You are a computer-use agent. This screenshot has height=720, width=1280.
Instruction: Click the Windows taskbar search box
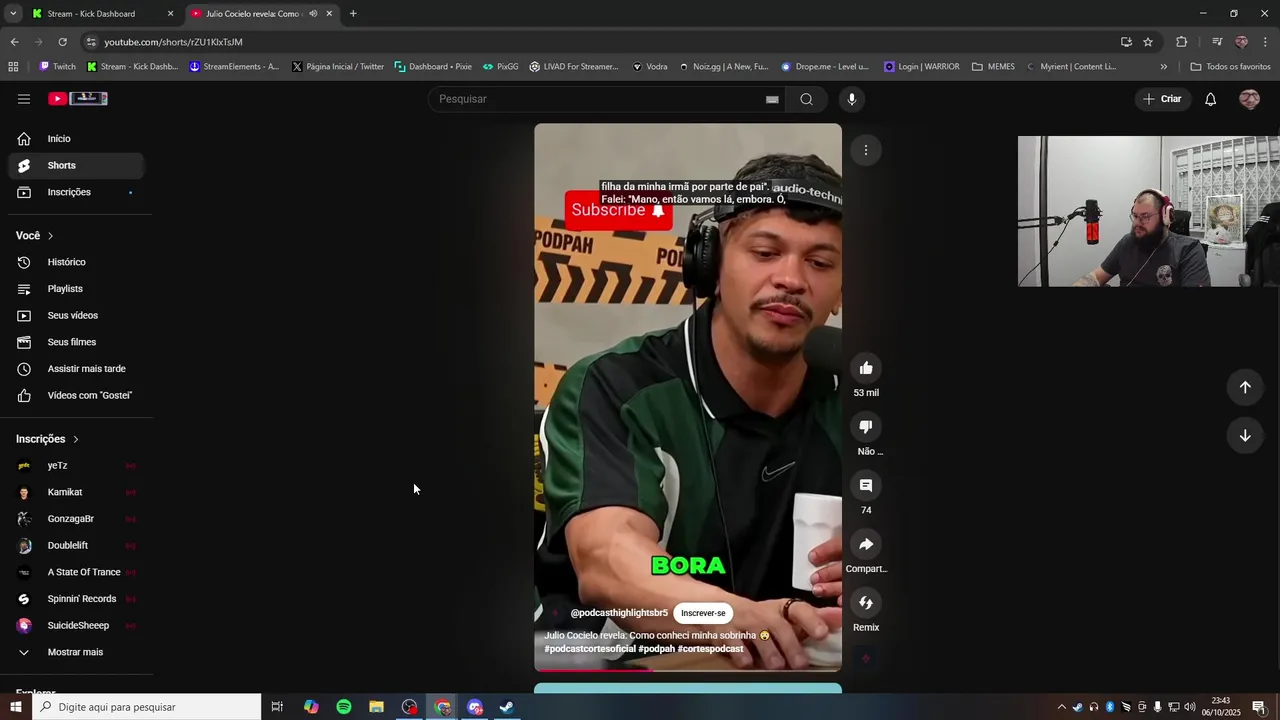(x=146, y=707)
